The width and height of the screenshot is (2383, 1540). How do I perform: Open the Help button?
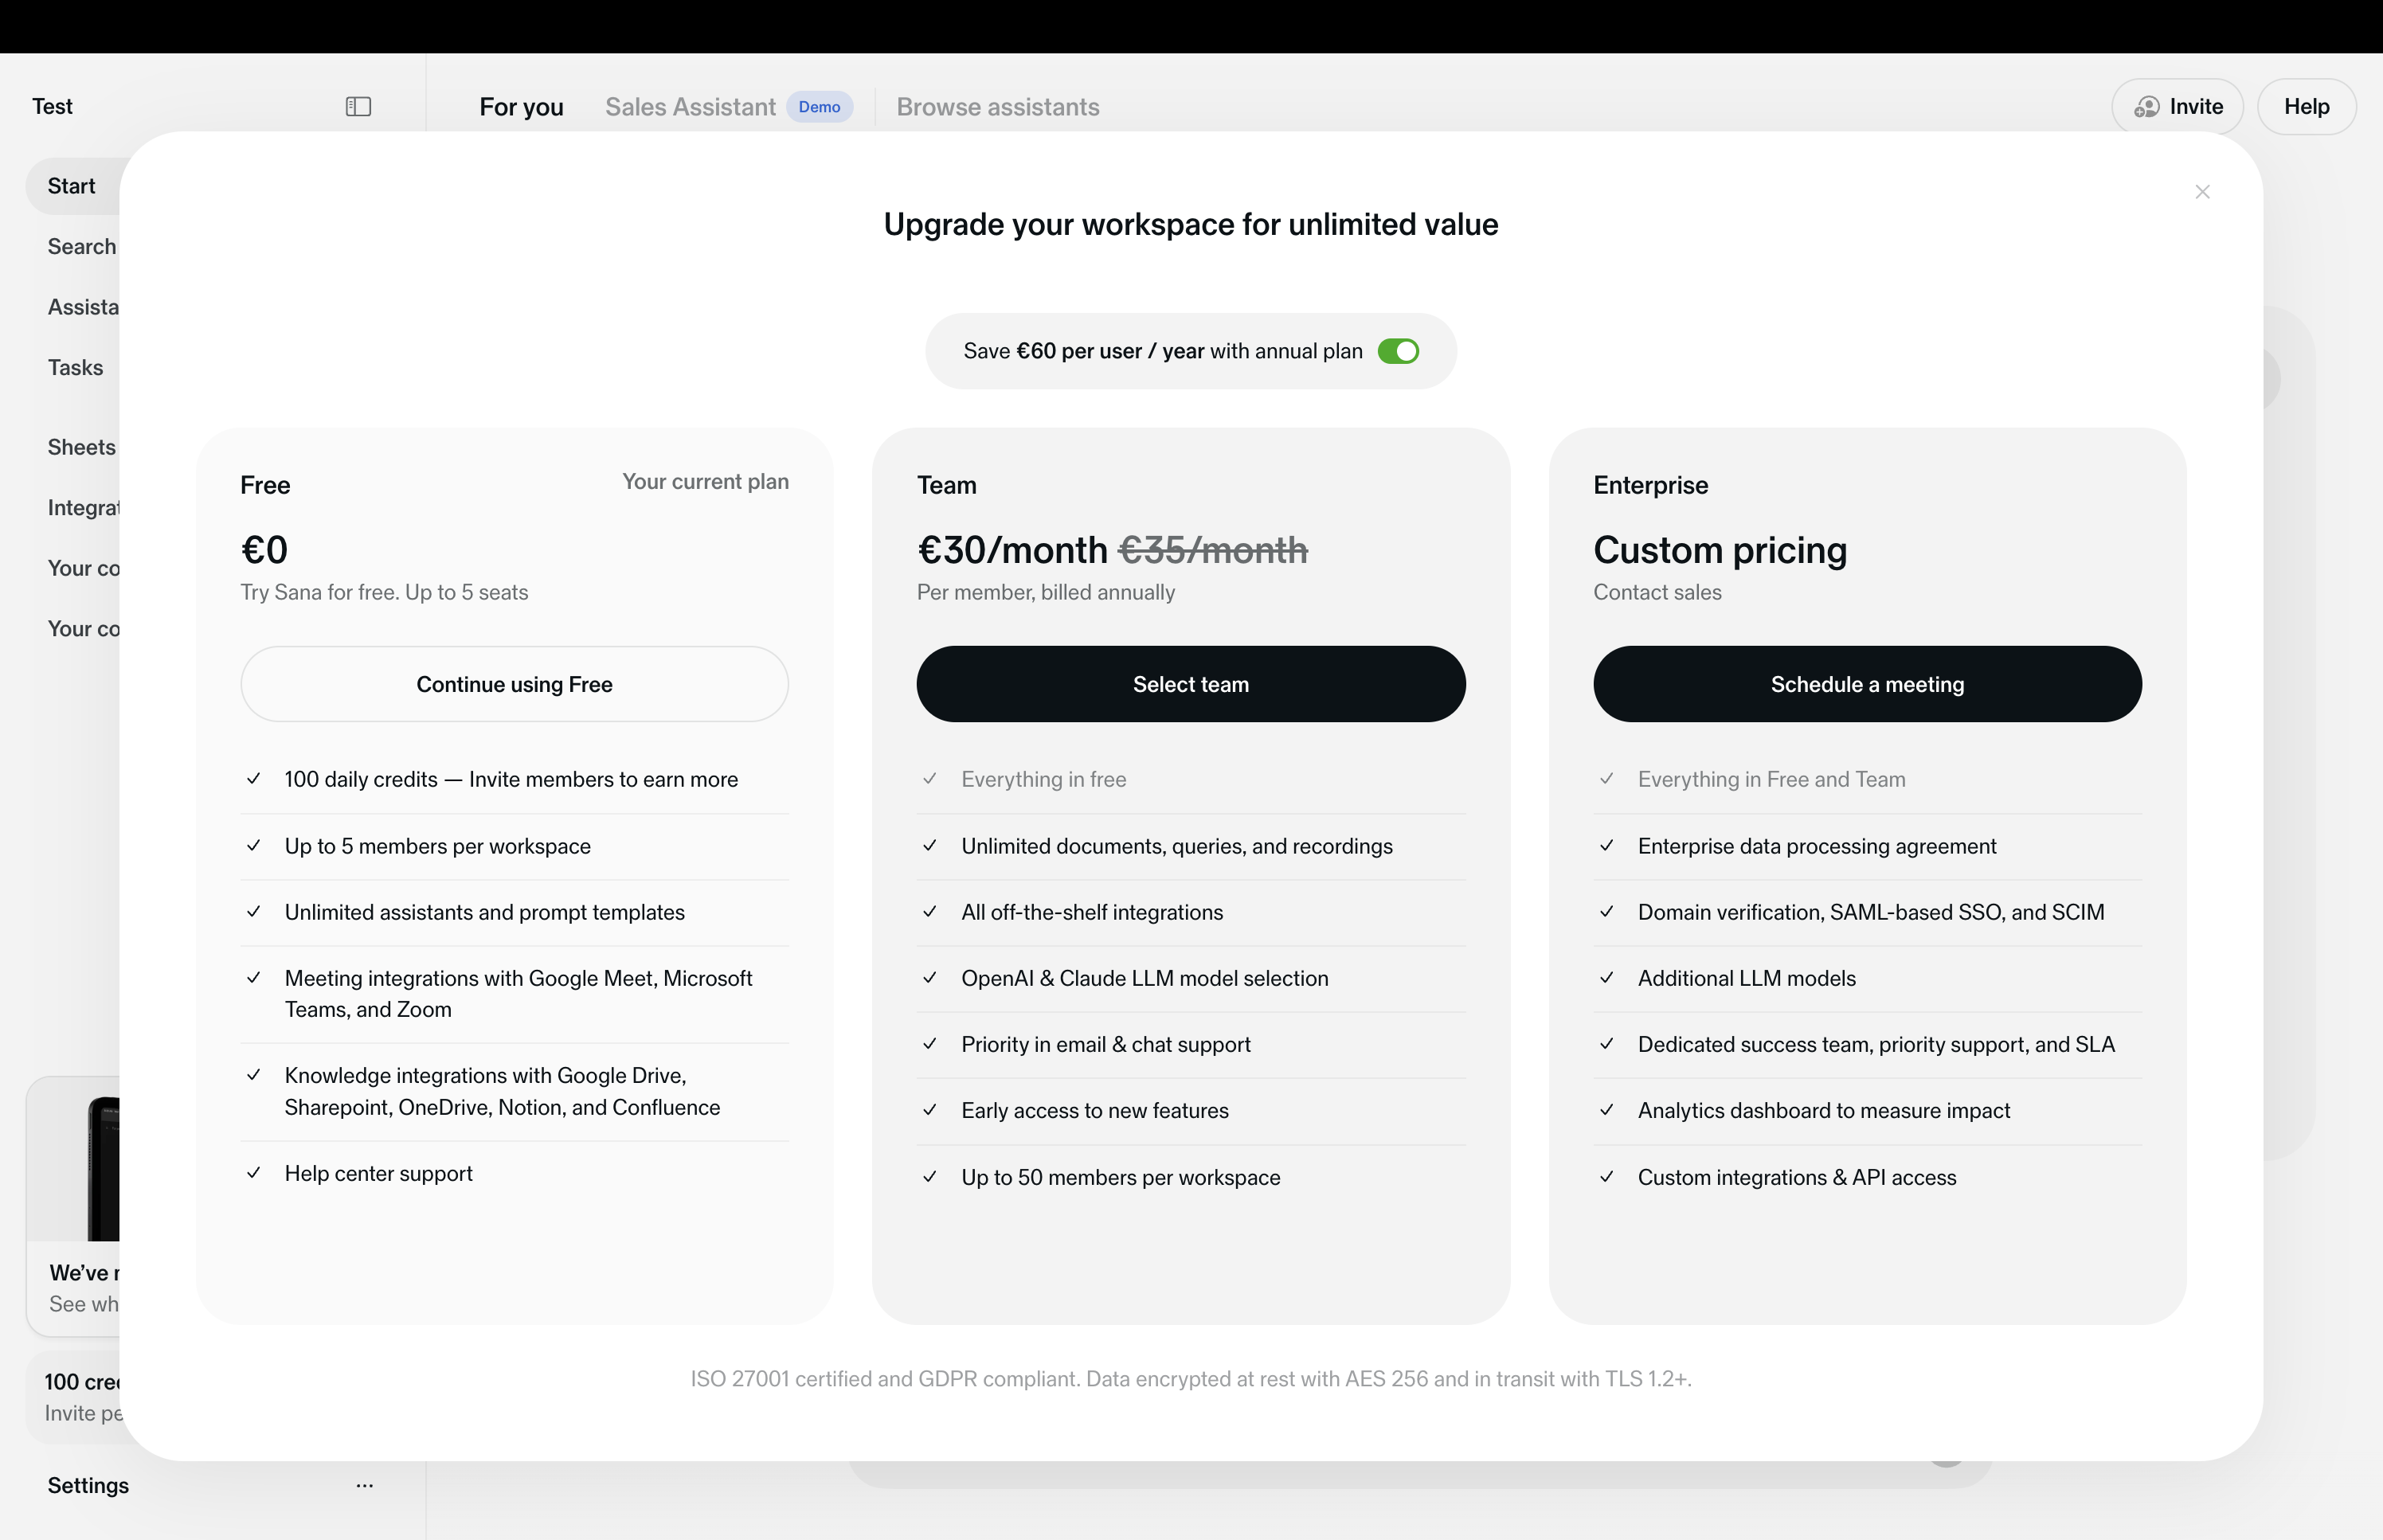click(2306, 107)
